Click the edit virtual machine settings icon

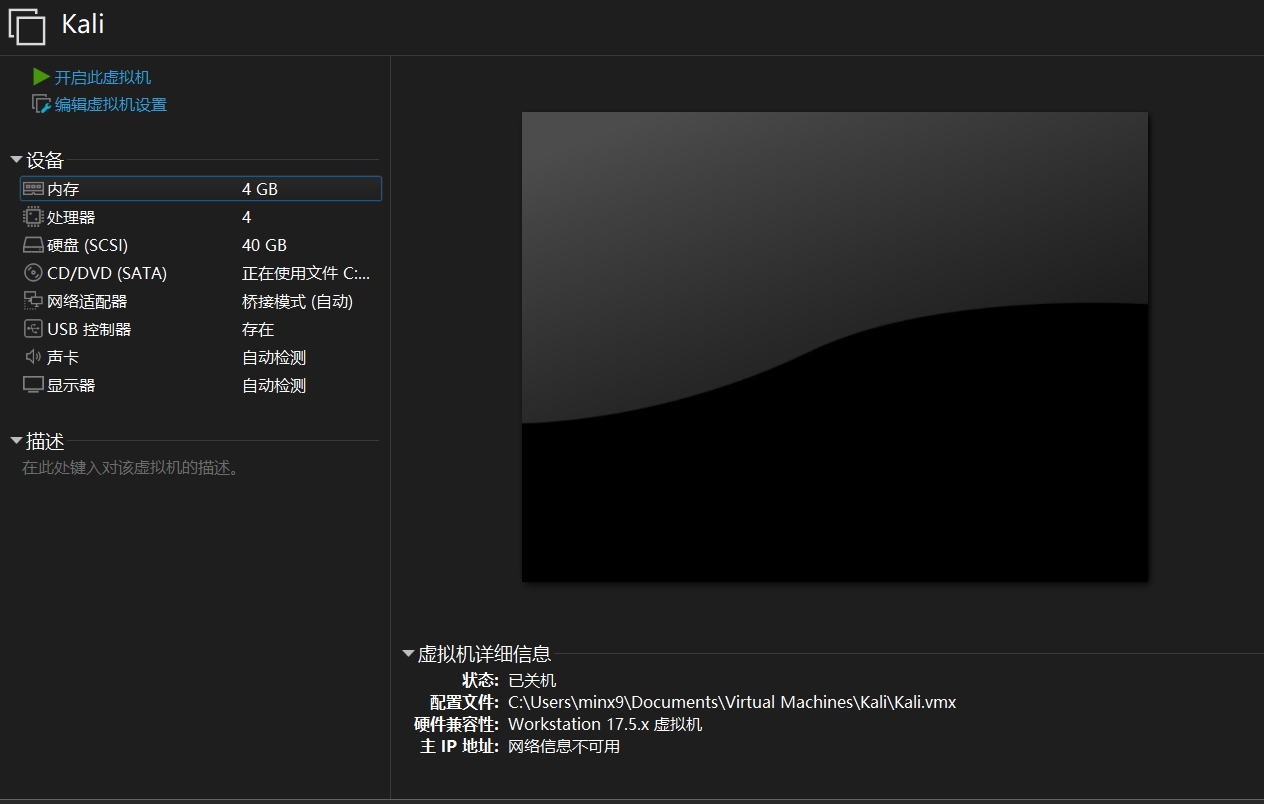coord(41,104)
